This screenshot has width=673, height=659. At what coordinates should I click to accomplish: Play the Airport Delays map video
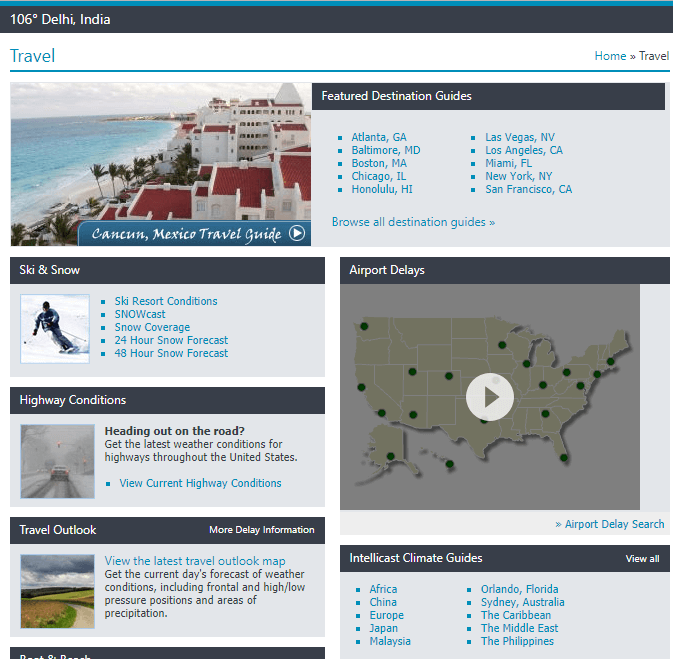489,397
